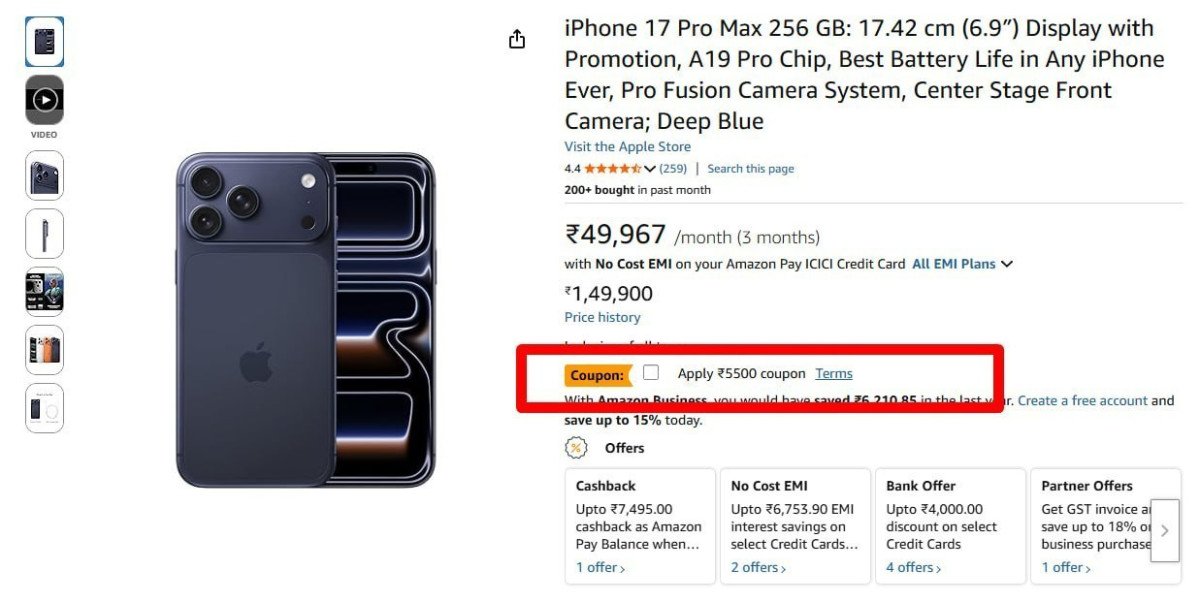The height and width of the screenshot is (602, 1200).
Task: Open the 4.4 rating breakdown chevron
Action: click(650, 168)
